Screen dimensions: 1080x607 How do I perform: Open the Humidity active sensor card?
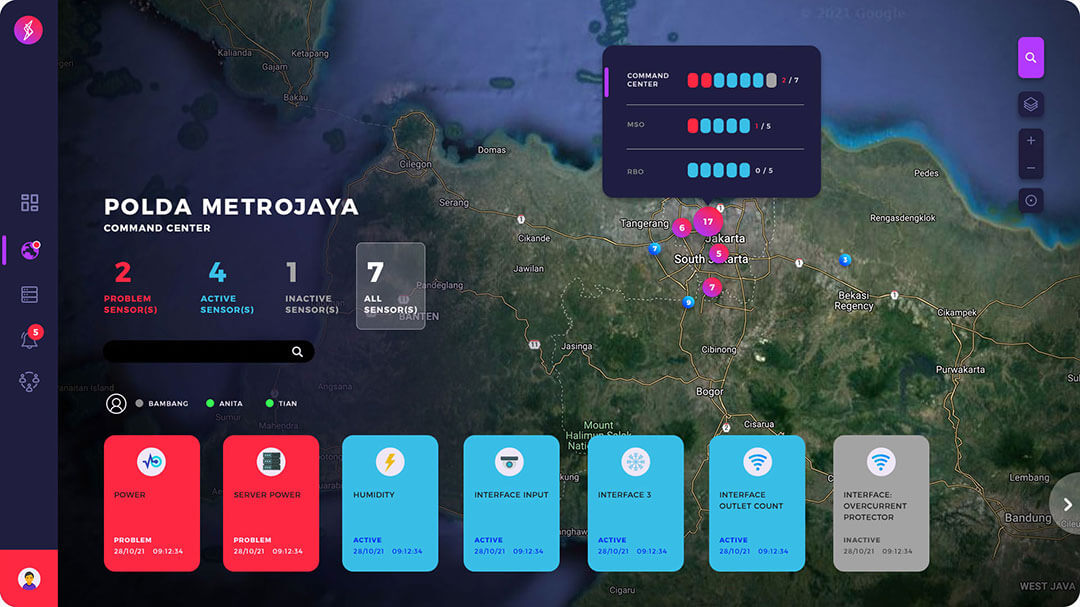(x=390, y=503)
